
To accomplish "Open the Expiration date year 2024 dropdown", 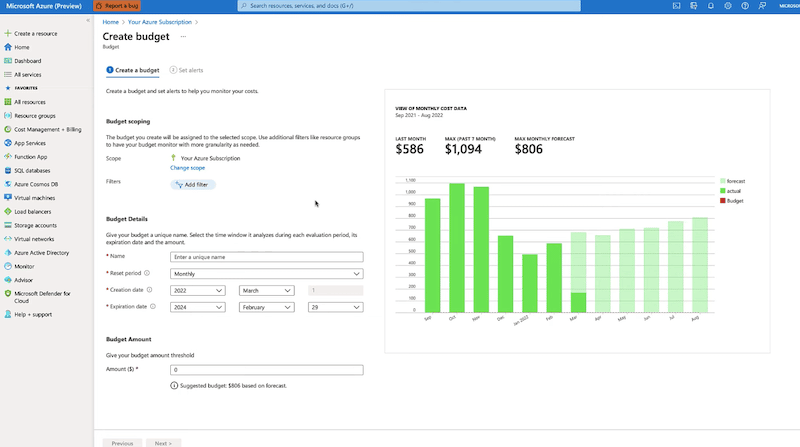I will 197,307.
